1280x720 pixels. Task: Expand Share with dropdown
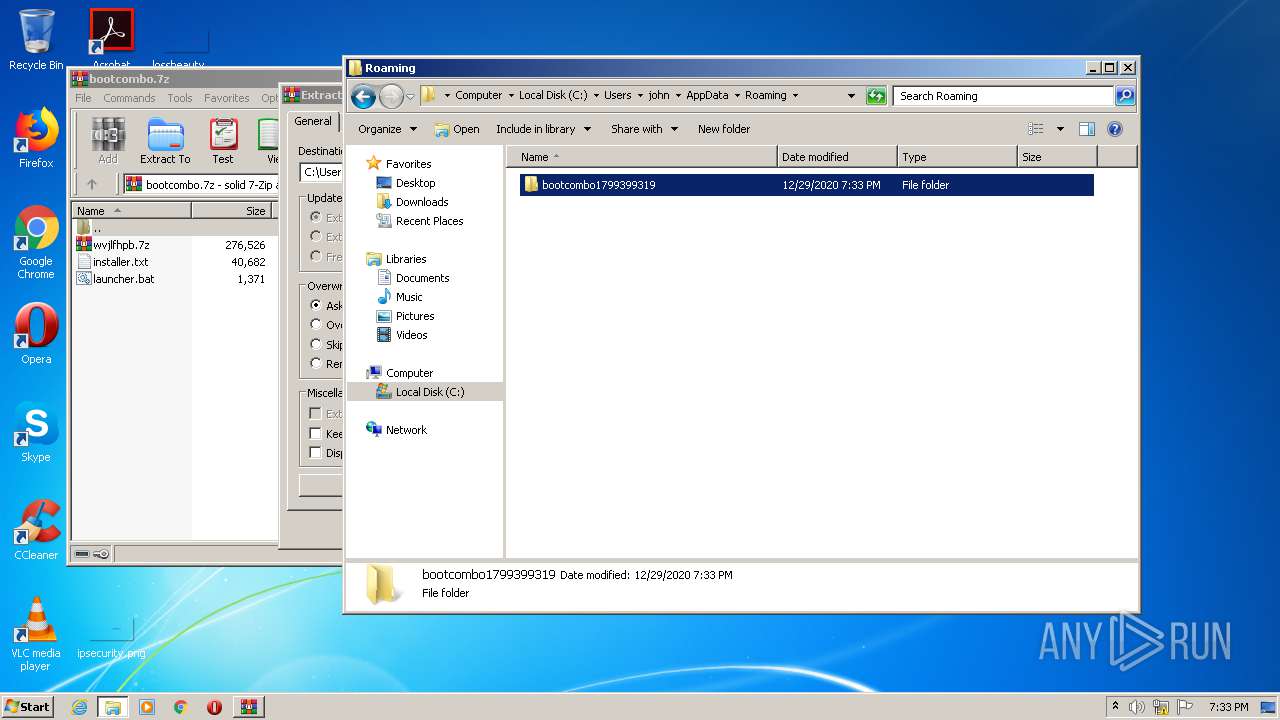click(x=644, y=129)
